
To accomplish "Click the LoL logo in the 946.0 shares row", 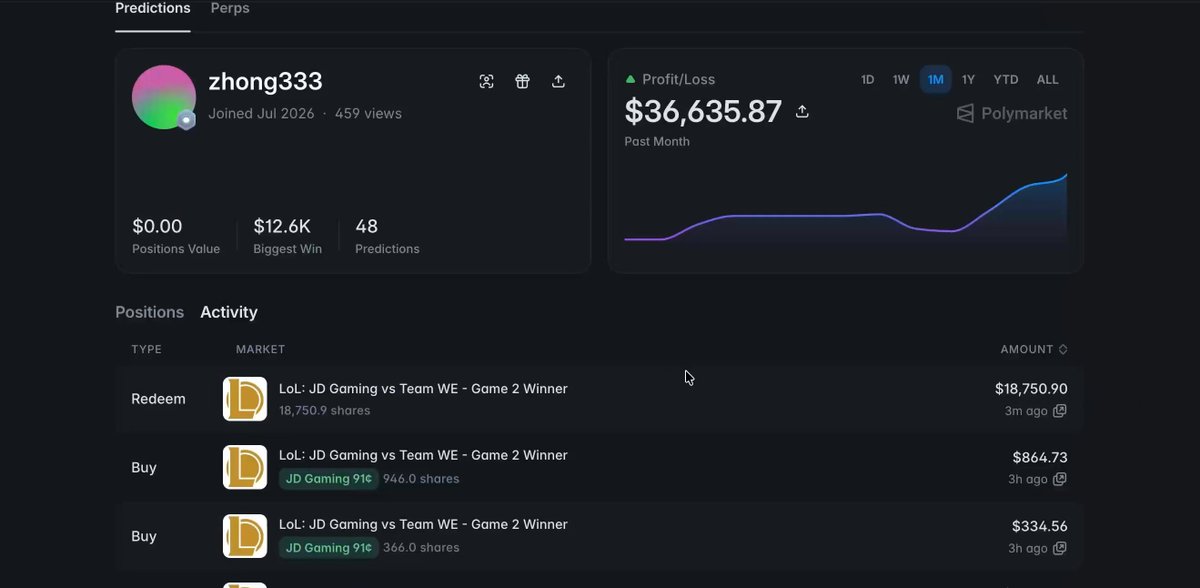I will coord(245,467).
